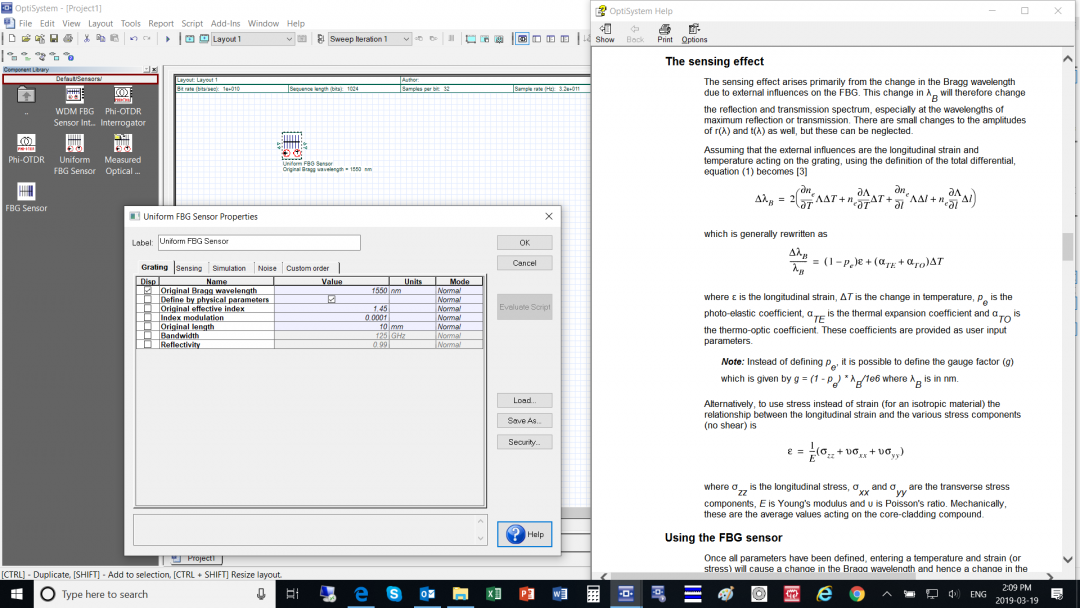Select the Measured Optical component icon
Screen dimensions: 1080x608
pos(121,143)
